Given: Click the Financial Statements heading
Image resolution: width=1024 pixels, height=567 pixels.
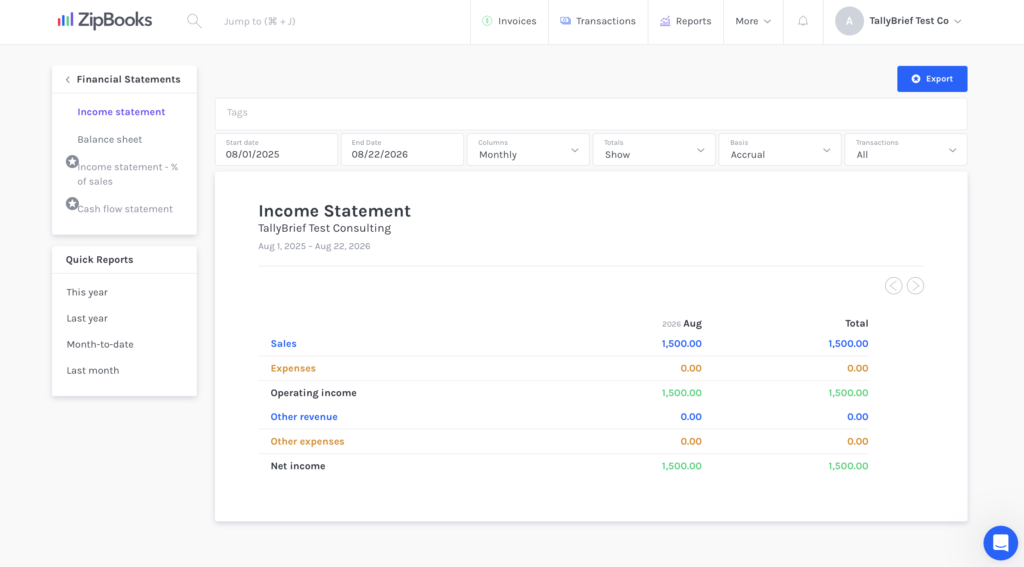Looking at the screenshot, I should (x=128, y=79).
